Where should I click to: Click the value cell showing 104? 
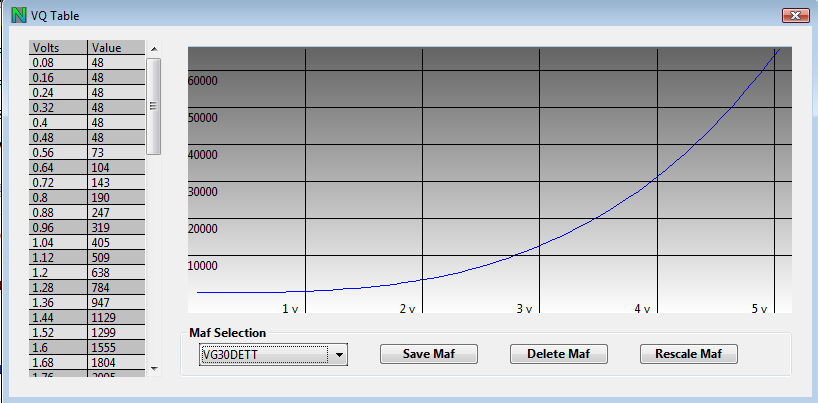pyautogui.click(x=116, y=167)
